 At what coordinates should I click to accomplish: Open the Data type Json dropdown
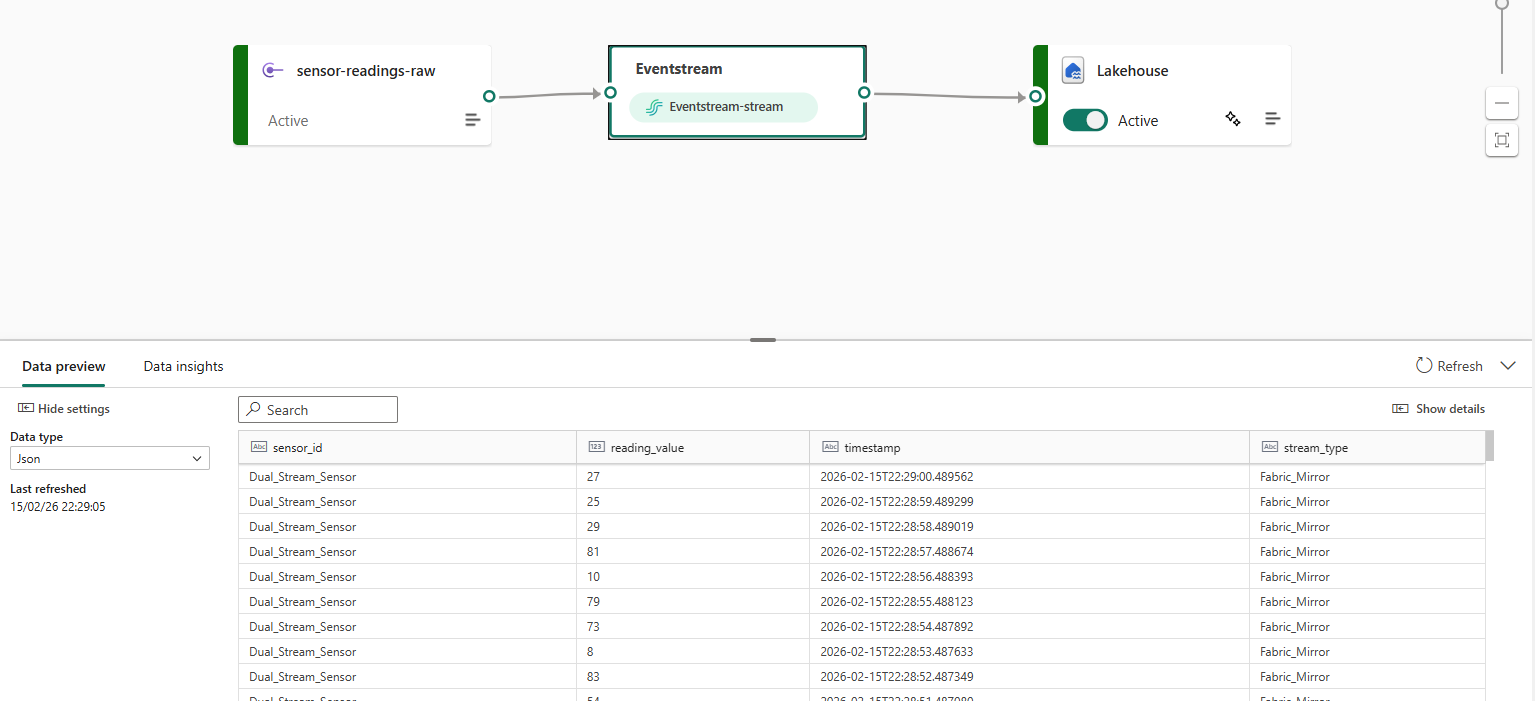point(110,459)
